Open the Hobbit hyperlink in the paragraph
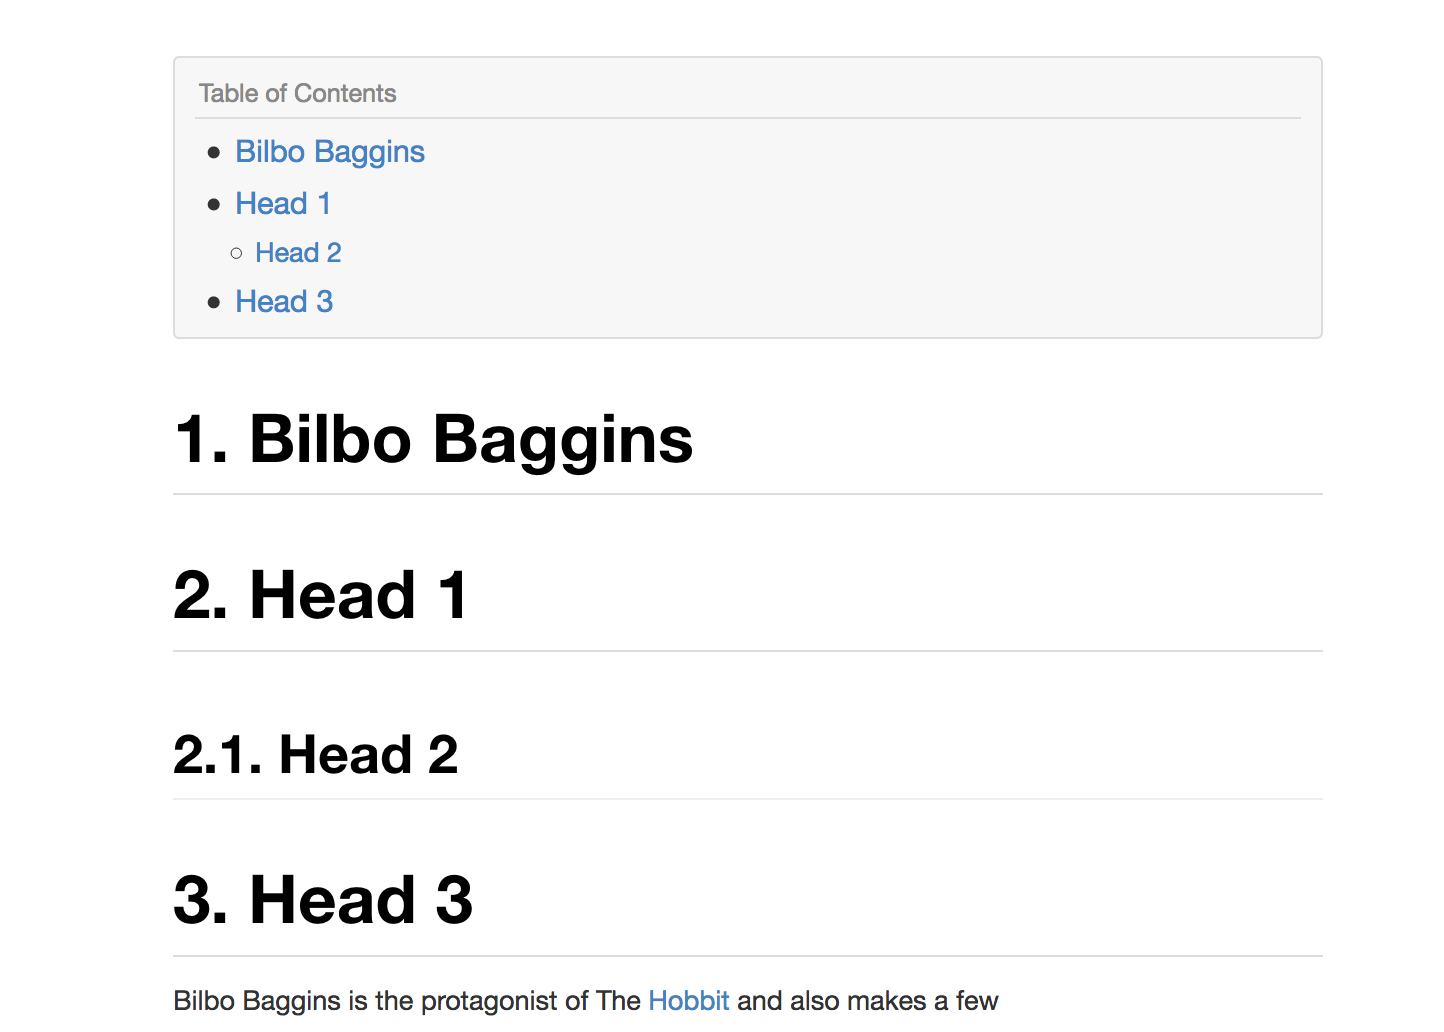The image size is (1444, 1032). coord(689,1001)
